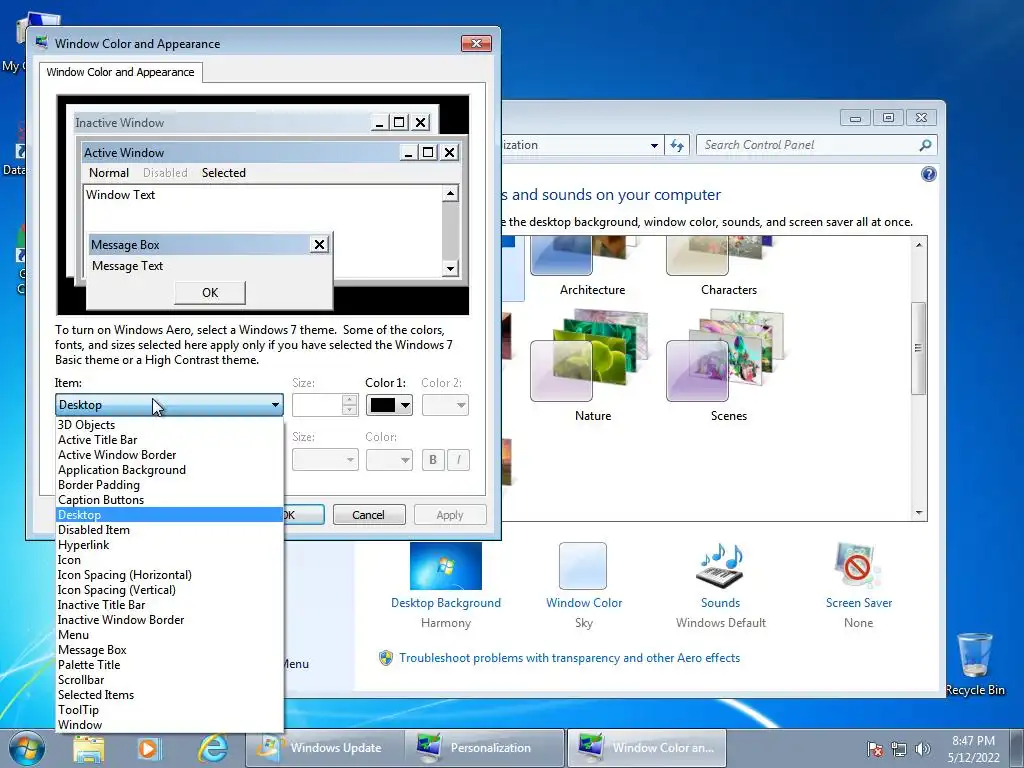Pick Inactive Window Border entry
1024x768 pixels.
tap(170, 620)
